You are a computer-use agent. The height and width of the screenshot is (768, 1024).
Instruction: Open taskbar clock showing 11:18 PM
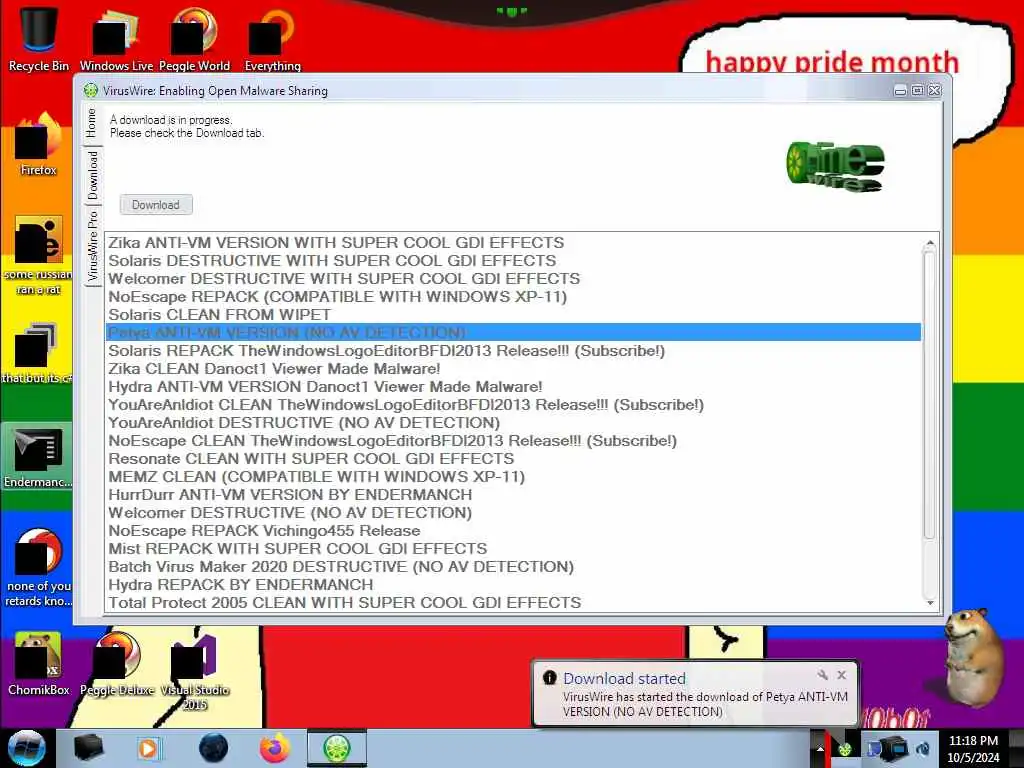click(x=973, y=748)
